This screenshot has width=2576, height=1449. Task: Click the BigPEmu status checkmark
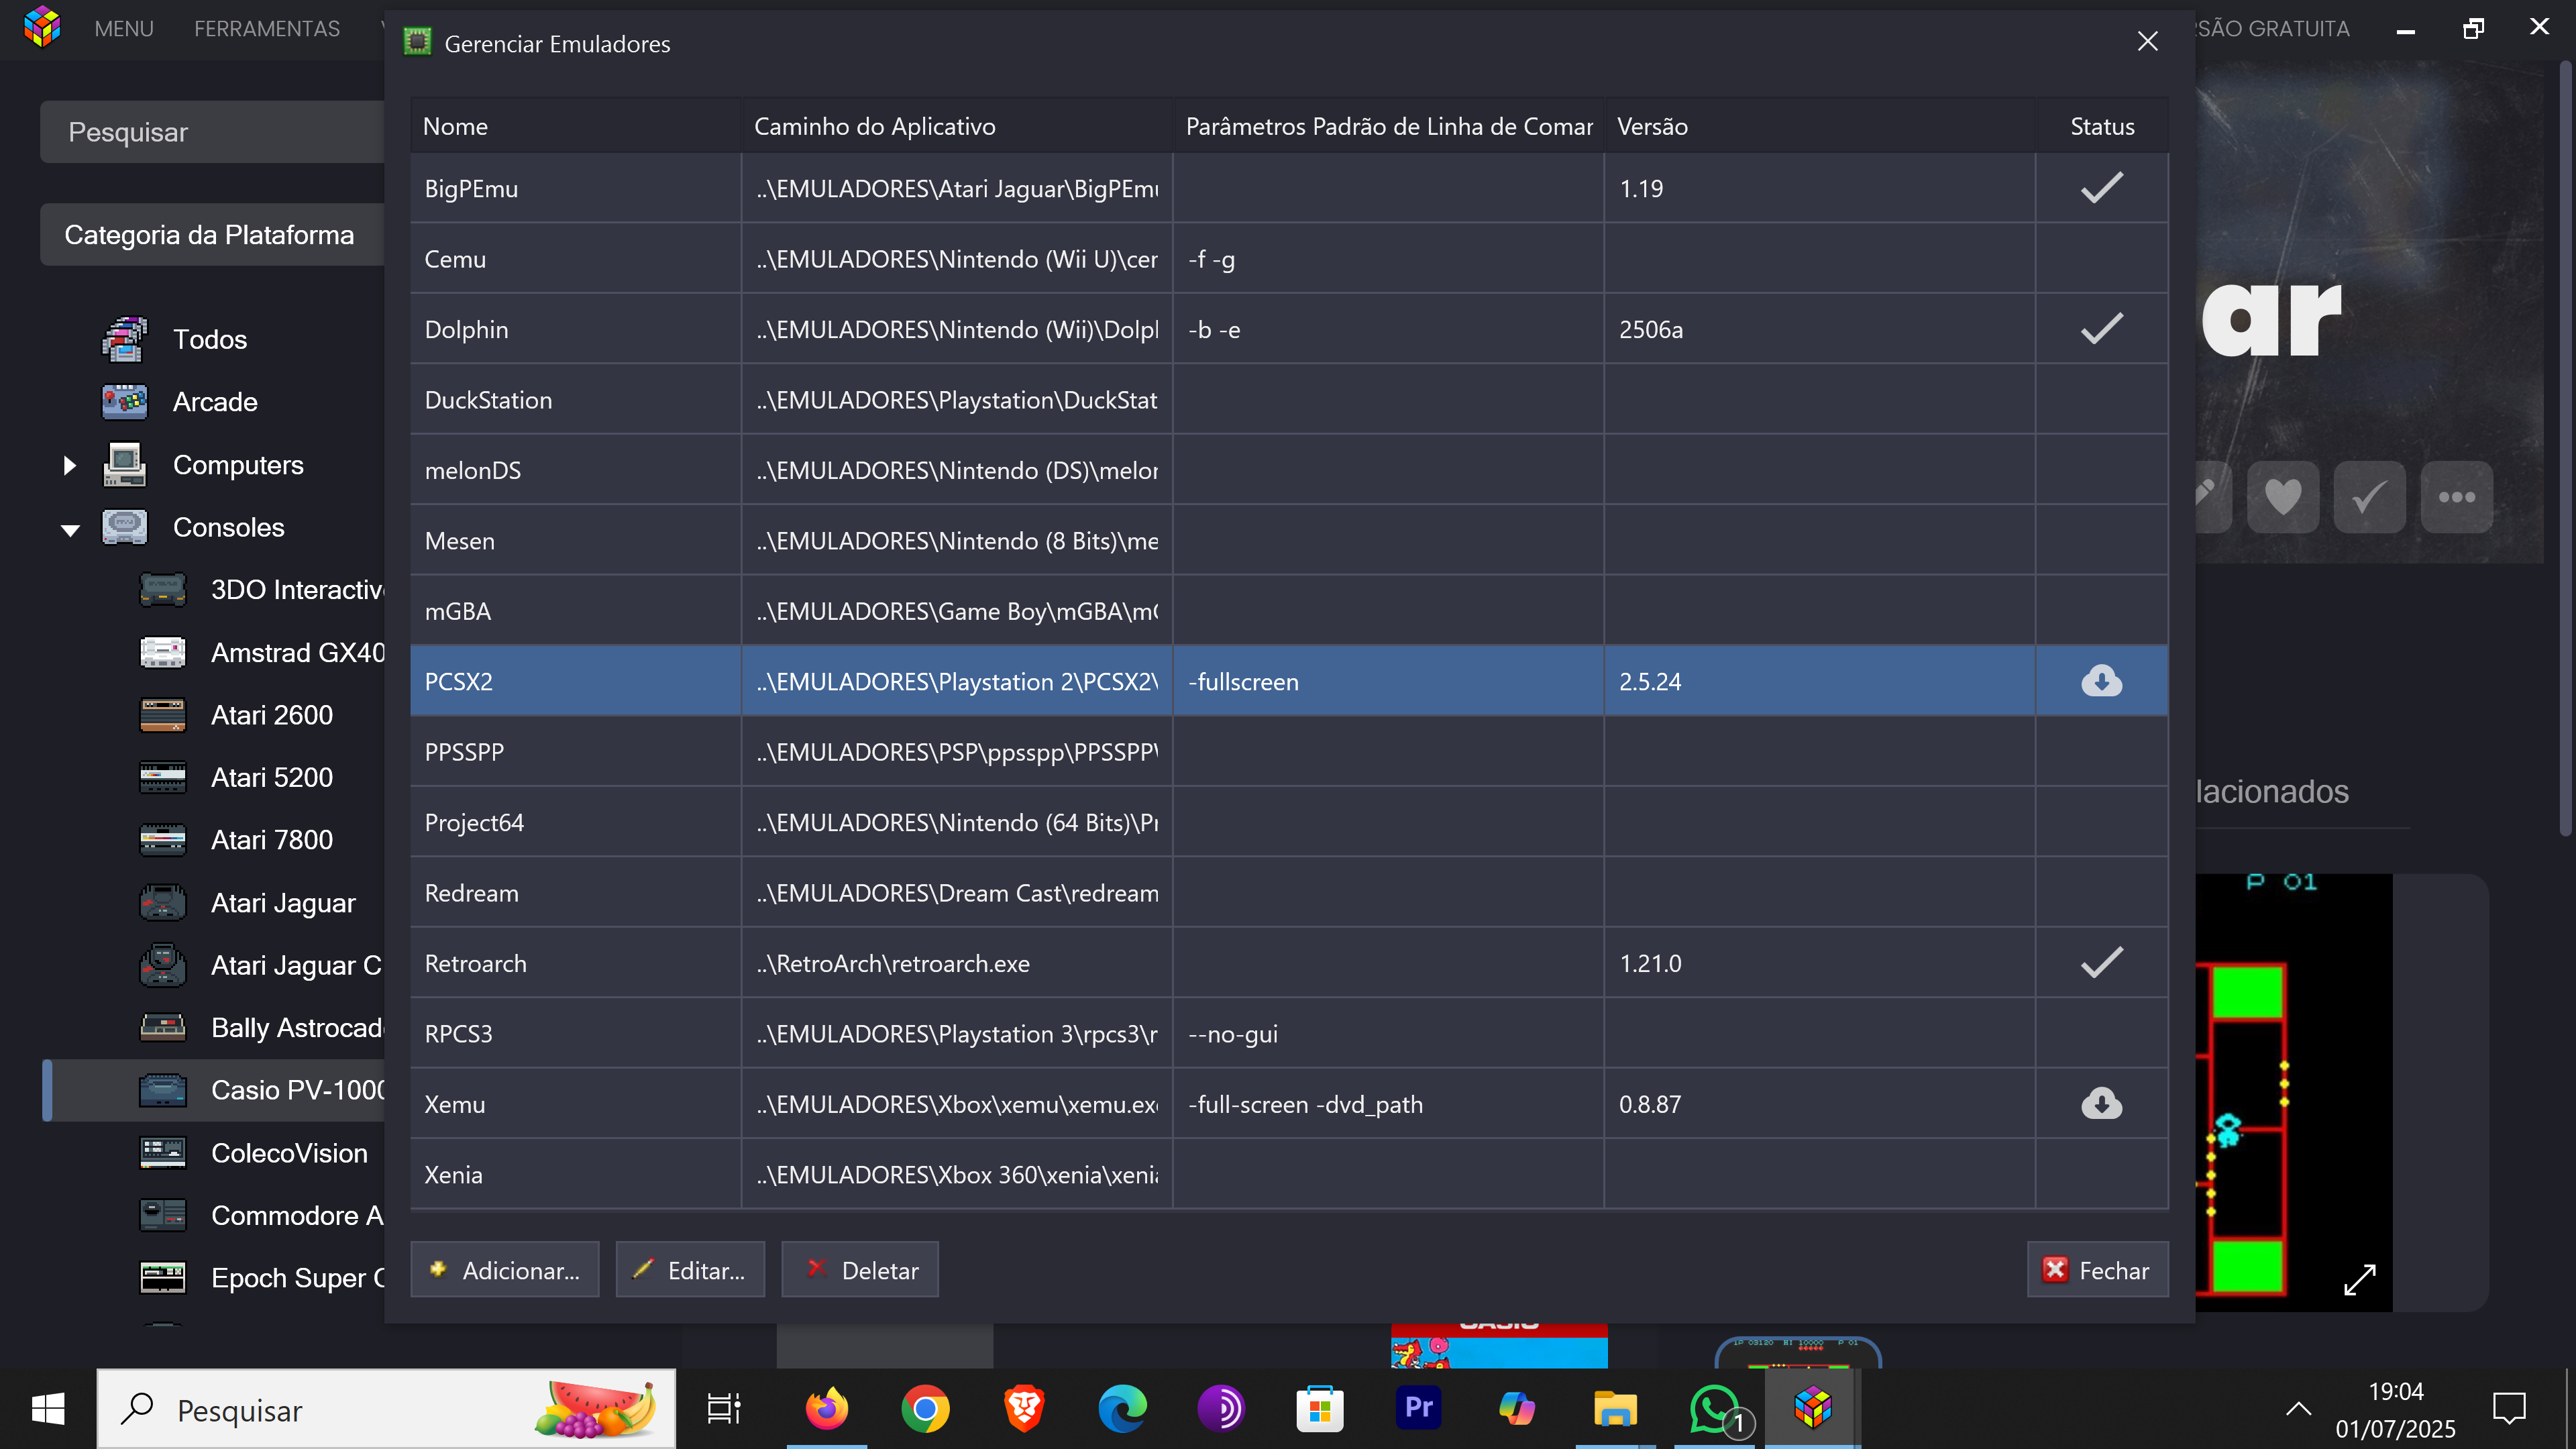click(x=2101, y=187)
